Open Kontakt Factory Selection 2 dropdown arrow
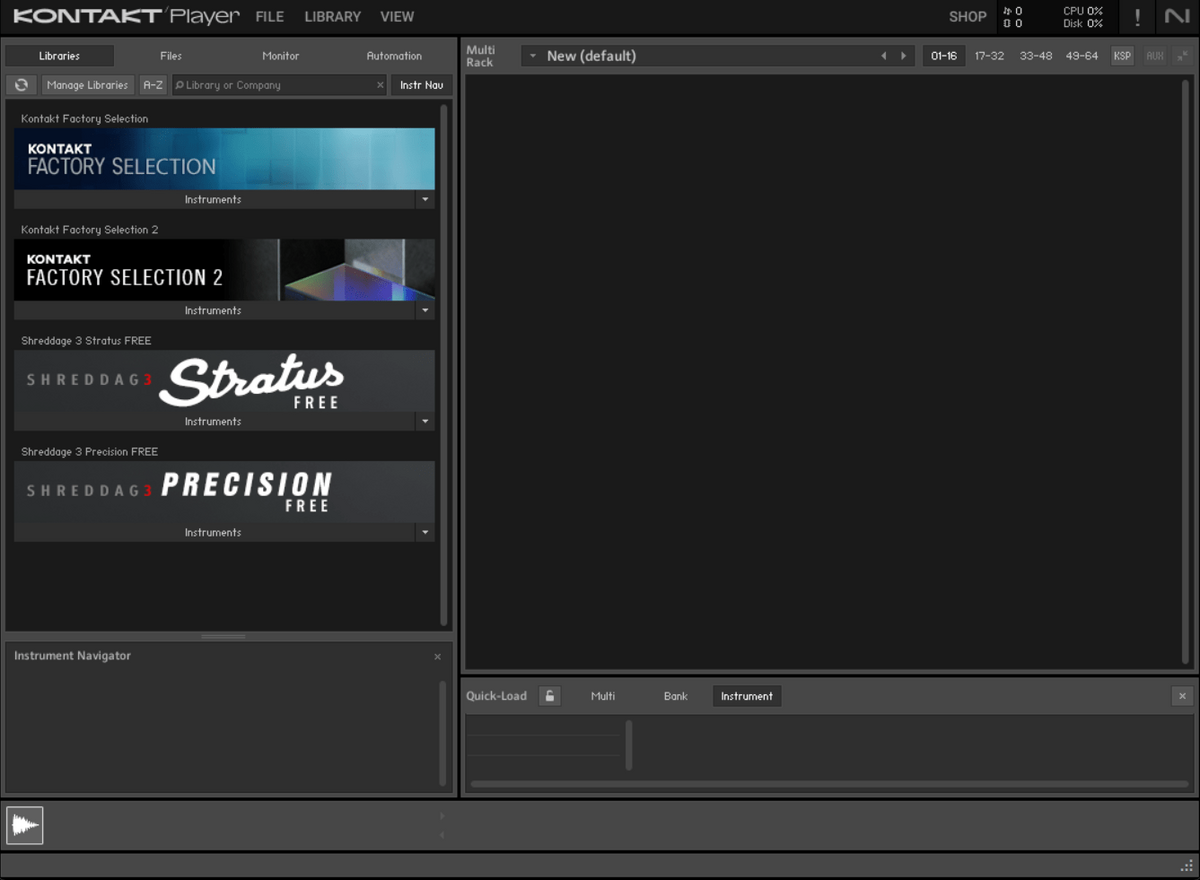Image resolution: width=1200 pixels, height=880 pixels. point(425,310)
